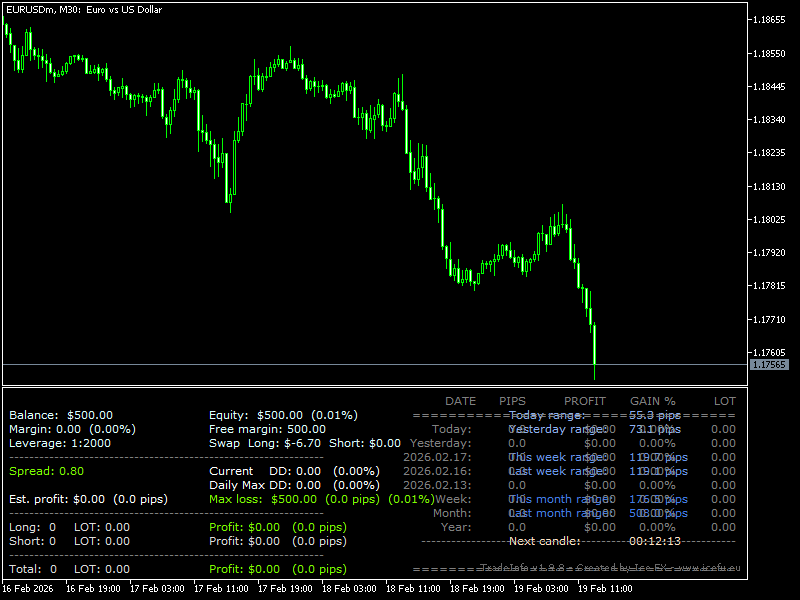Screen dimensions: 800x600
Task: Click the Profit value in the Total row
Action: 278,569
